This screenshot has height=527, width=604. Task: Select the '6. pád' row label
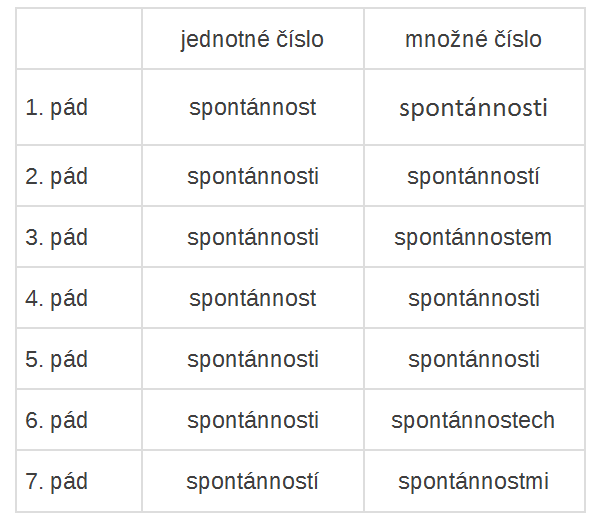(x=56, y=420)
